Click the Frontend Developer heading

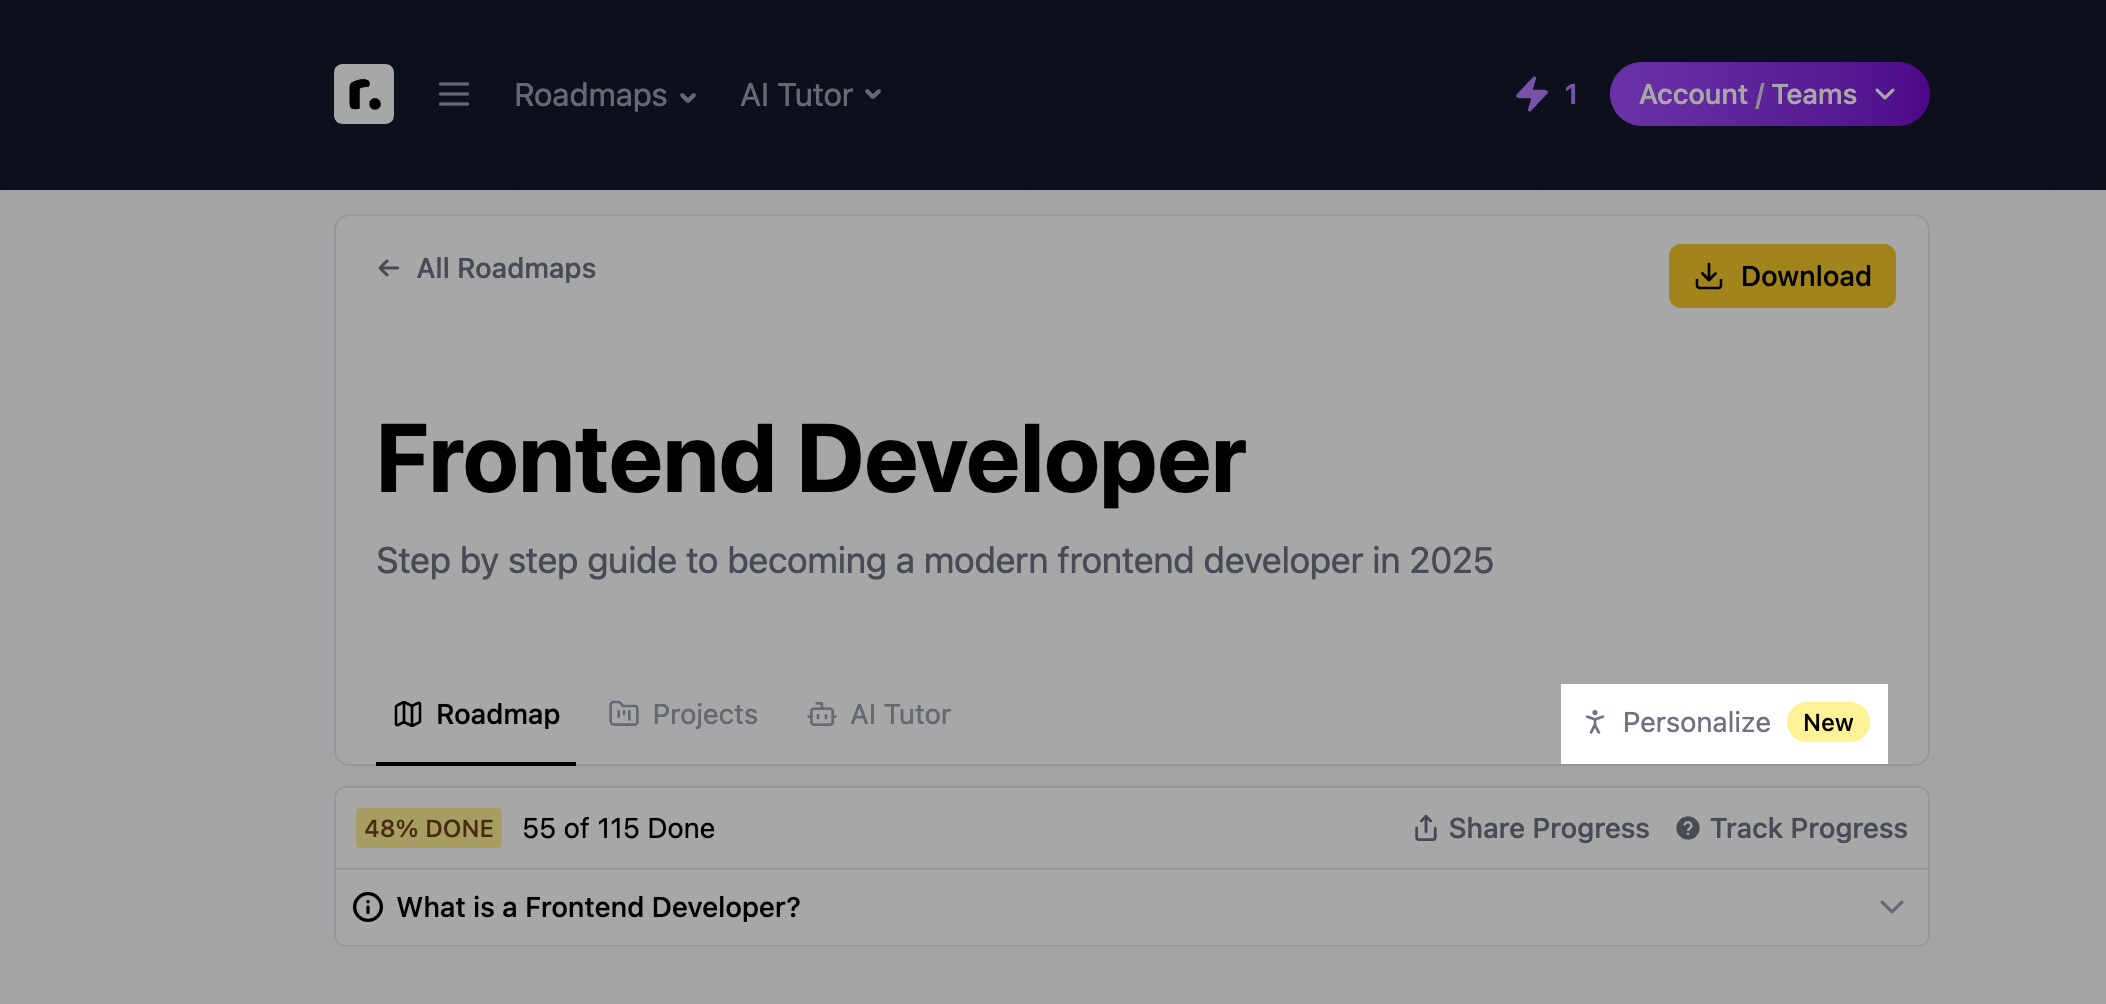click(811, 459)
